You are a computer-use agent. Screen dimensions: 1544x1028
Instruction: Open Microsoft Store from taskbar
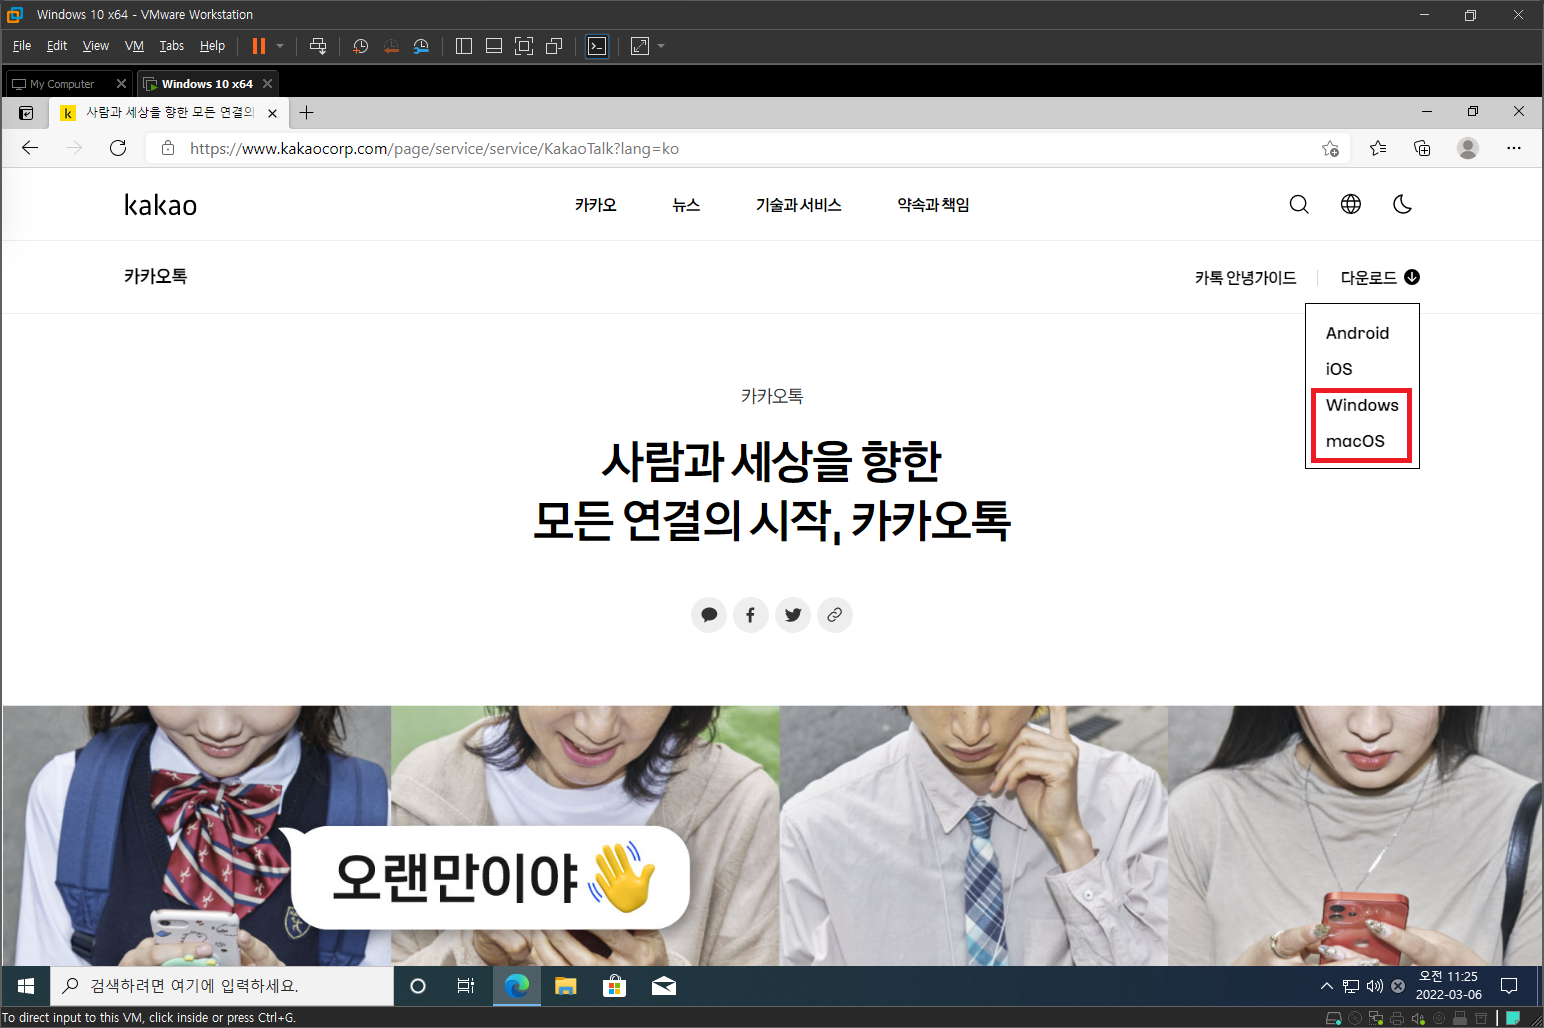click(x=614, y=986)
